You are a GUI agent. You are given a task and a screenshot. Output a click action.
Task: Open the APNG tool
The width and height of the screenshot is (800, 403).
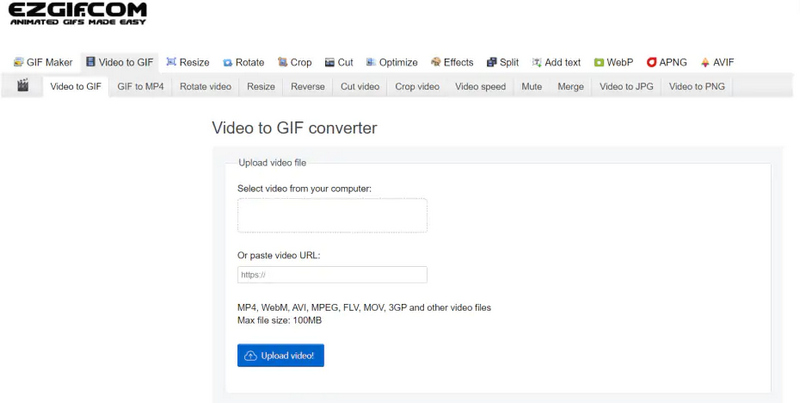[667, 62]
